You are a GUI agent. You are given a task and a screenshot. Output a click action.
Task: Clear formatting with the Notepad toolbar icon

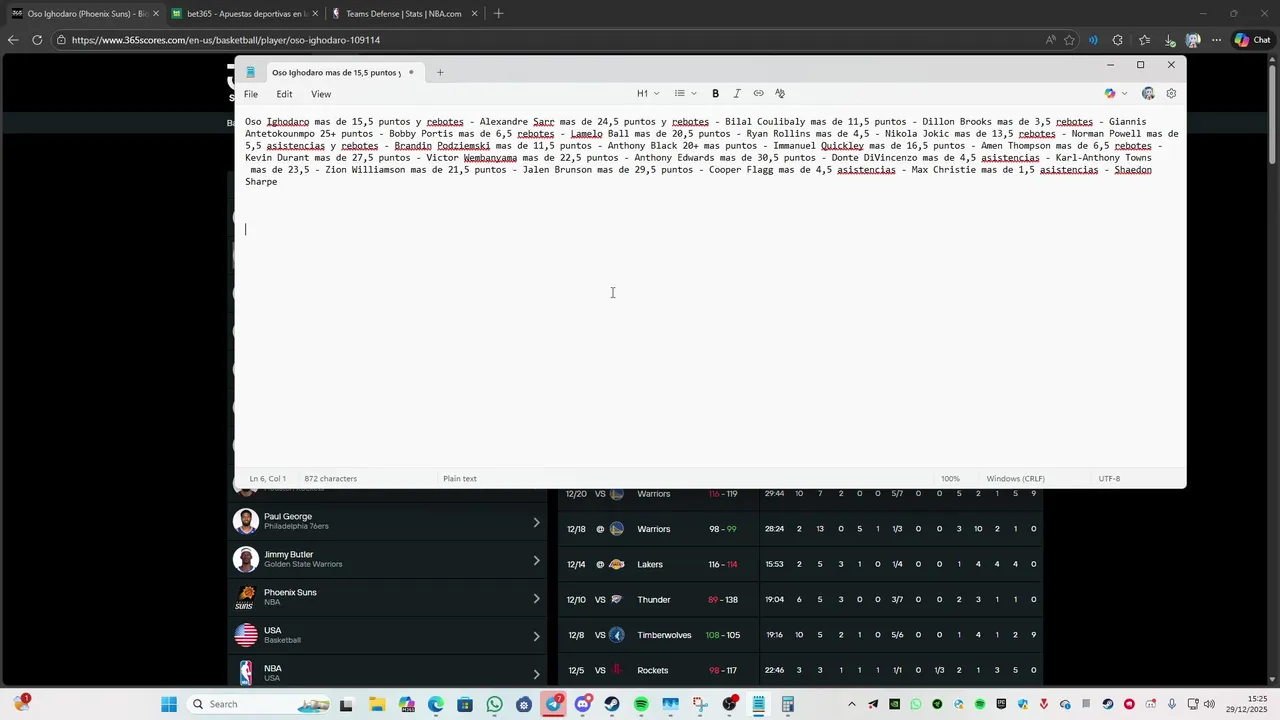(780, 93)
